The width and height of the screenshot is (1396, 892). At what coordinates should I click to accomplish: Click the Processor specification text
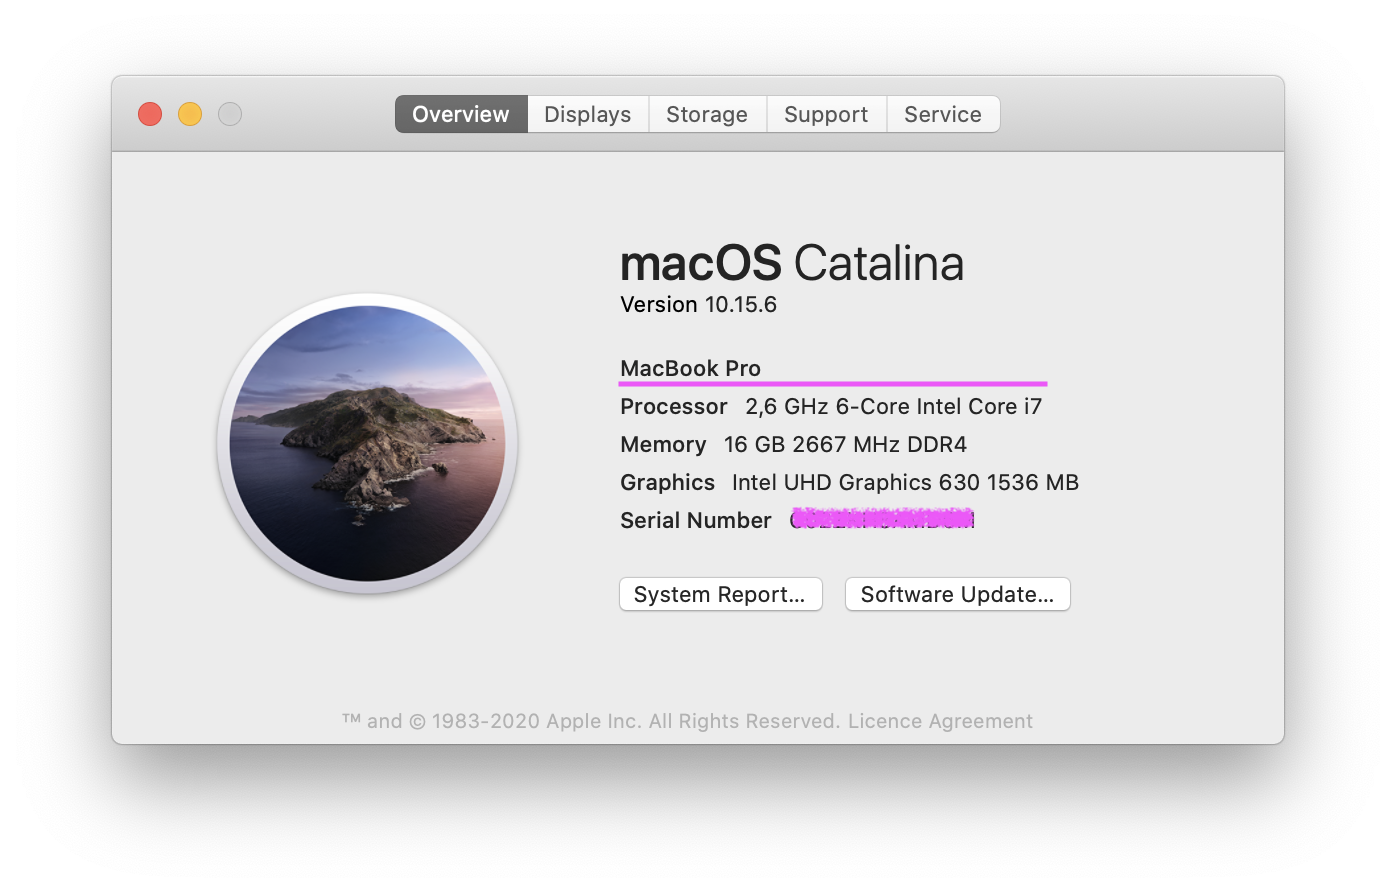(x=830, y=406)
